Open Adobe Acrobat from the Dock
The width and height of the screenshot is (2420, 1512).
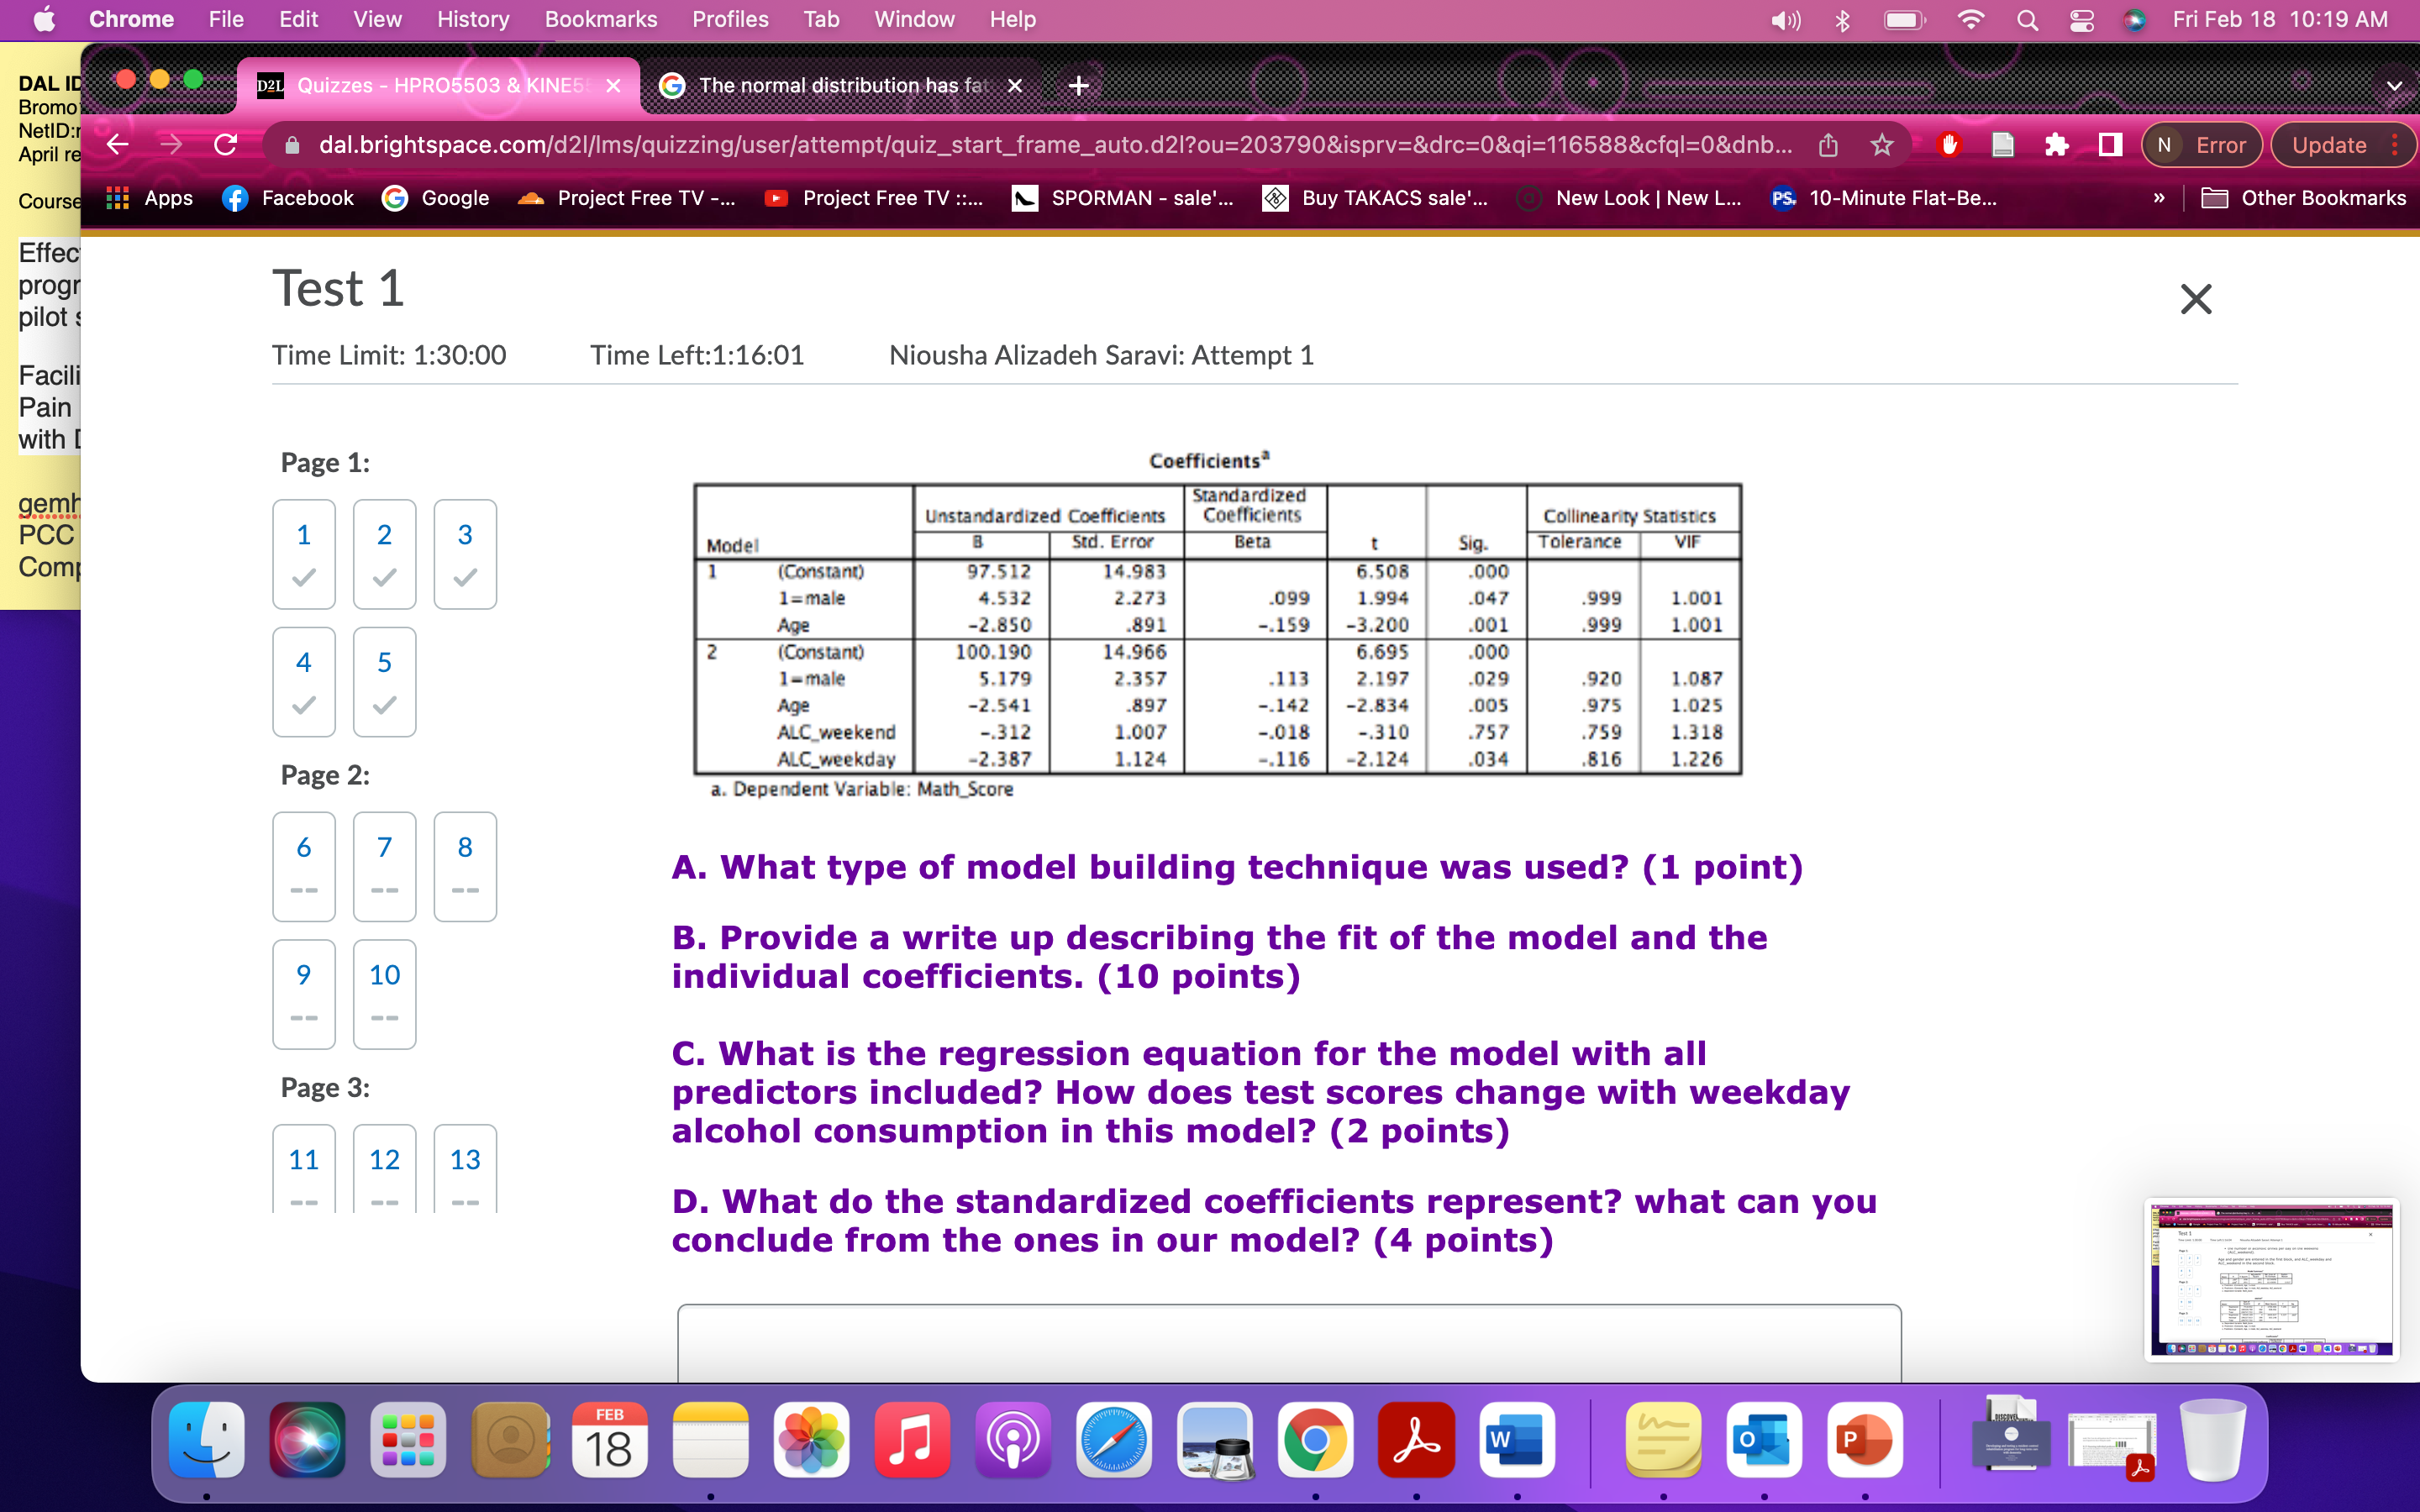[1415, 1440]
